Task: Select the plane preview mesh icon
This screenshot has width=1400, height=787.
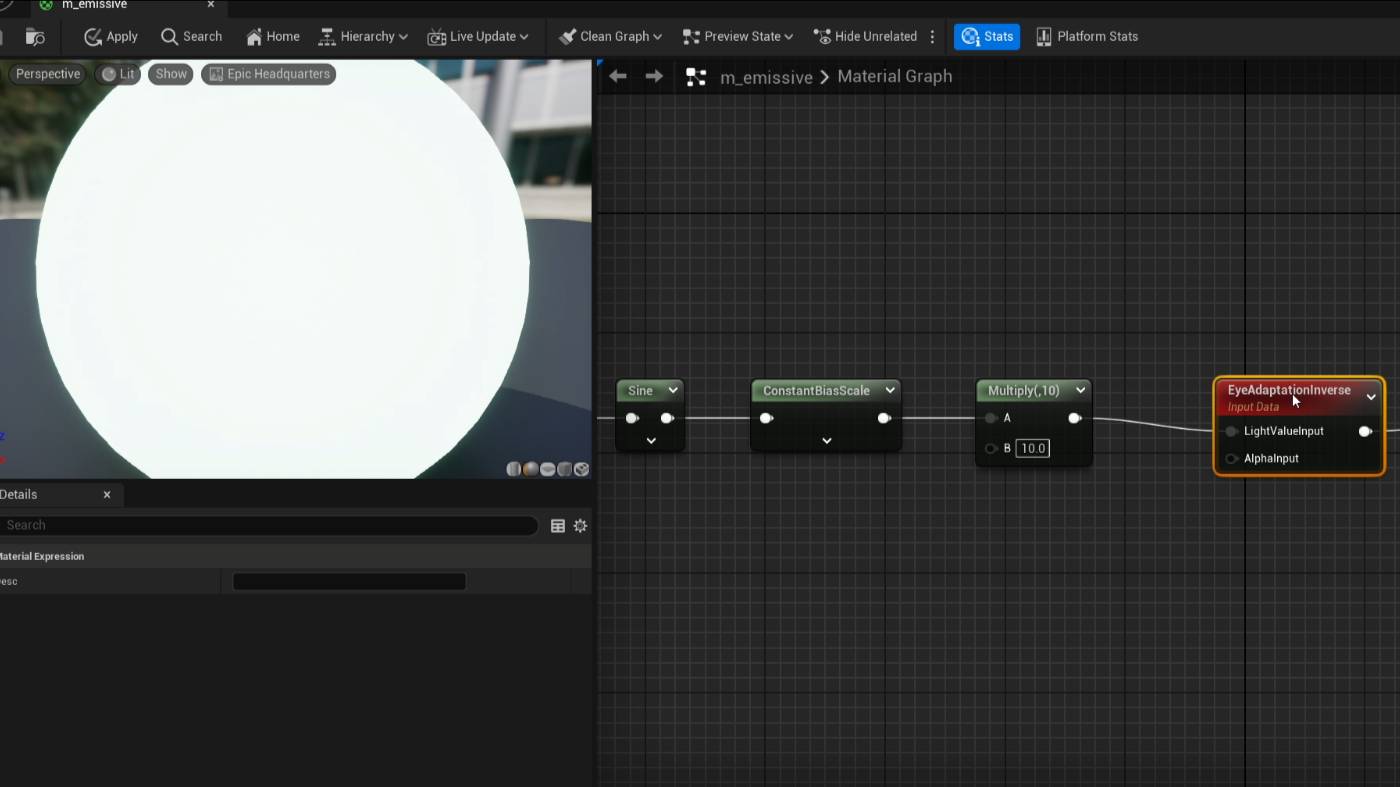Action: pos(547,469)
